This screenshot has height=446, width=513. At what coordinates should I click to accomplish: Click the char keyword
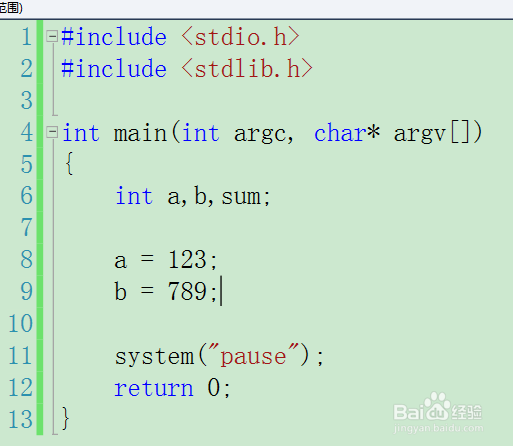(340, 133)
